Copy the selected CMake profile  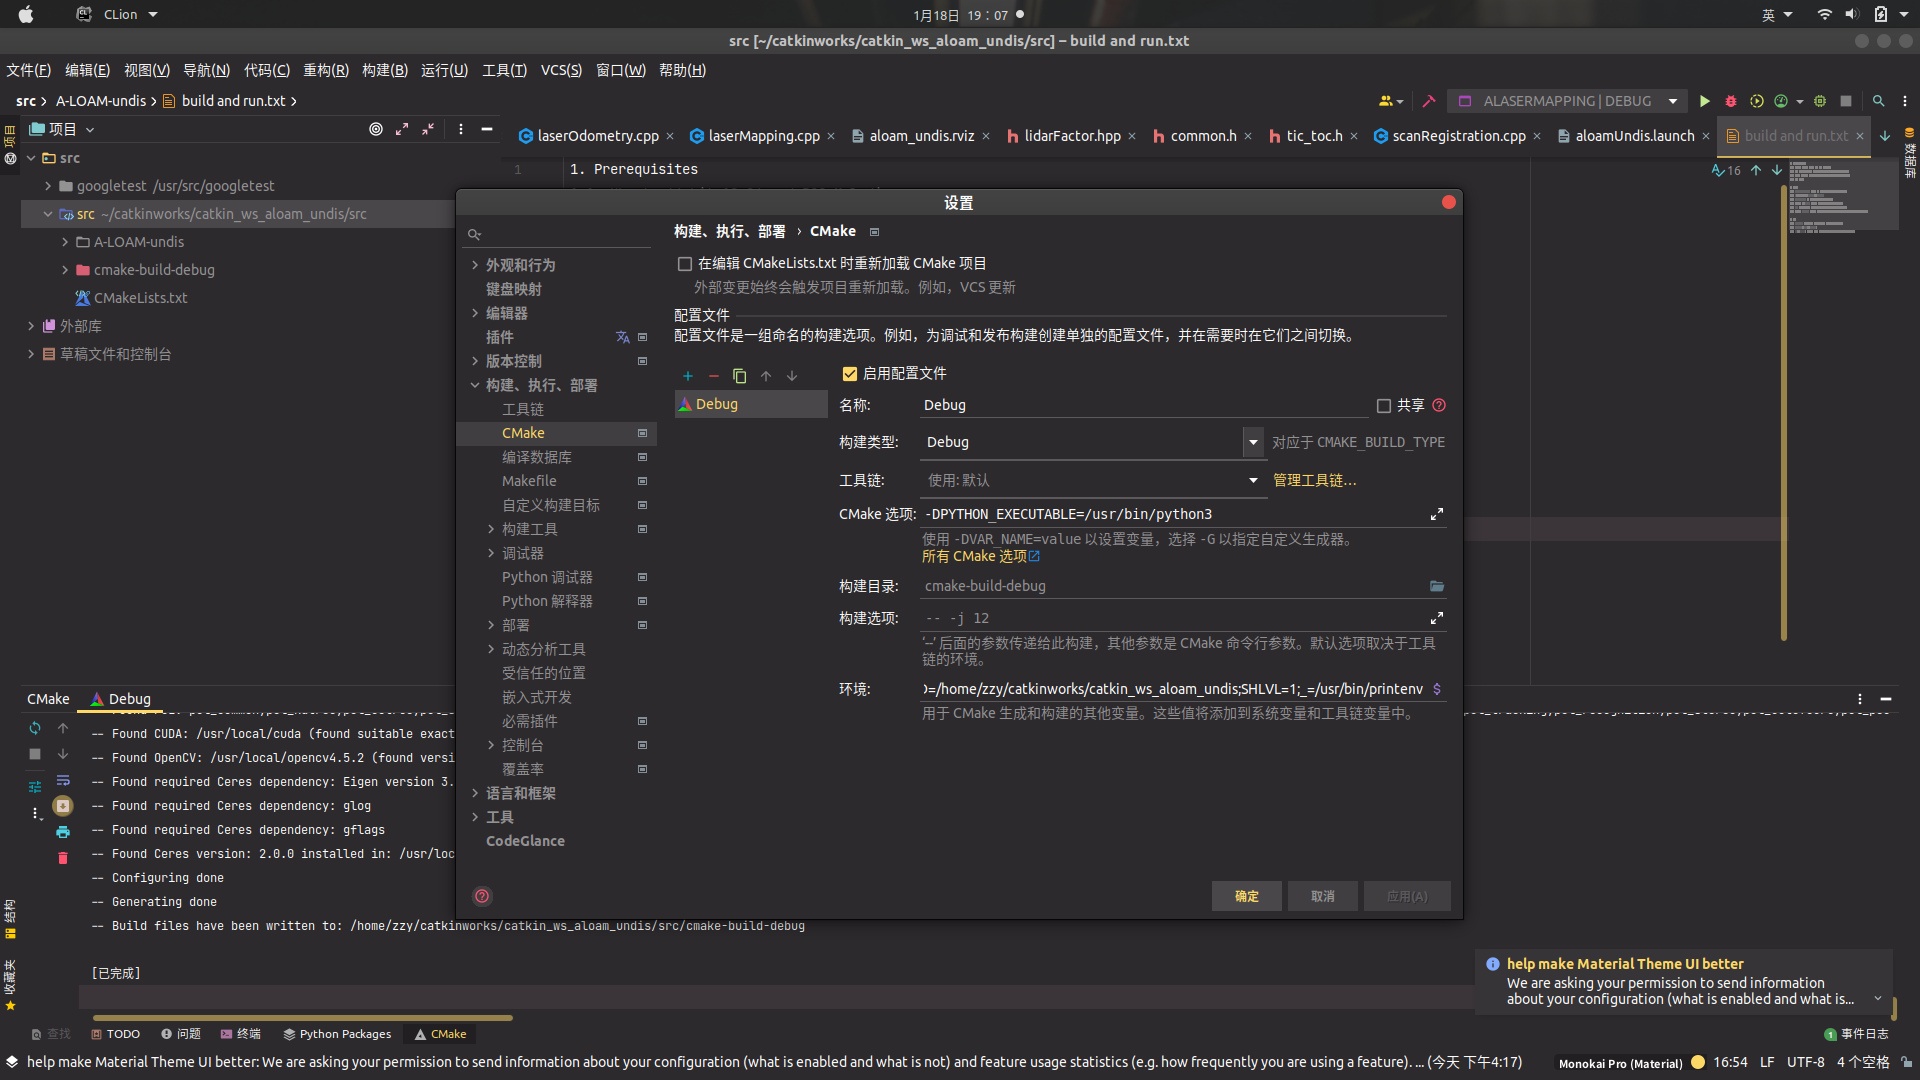740,376
